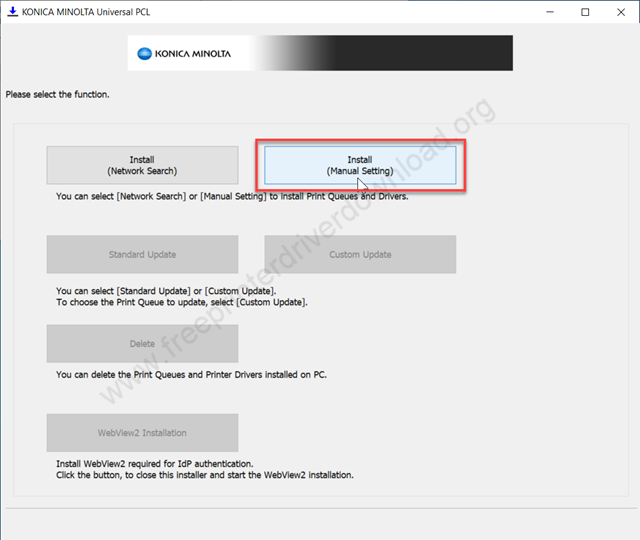Start WebView2 Installation button
640x540 pixels.
point(142,433)
